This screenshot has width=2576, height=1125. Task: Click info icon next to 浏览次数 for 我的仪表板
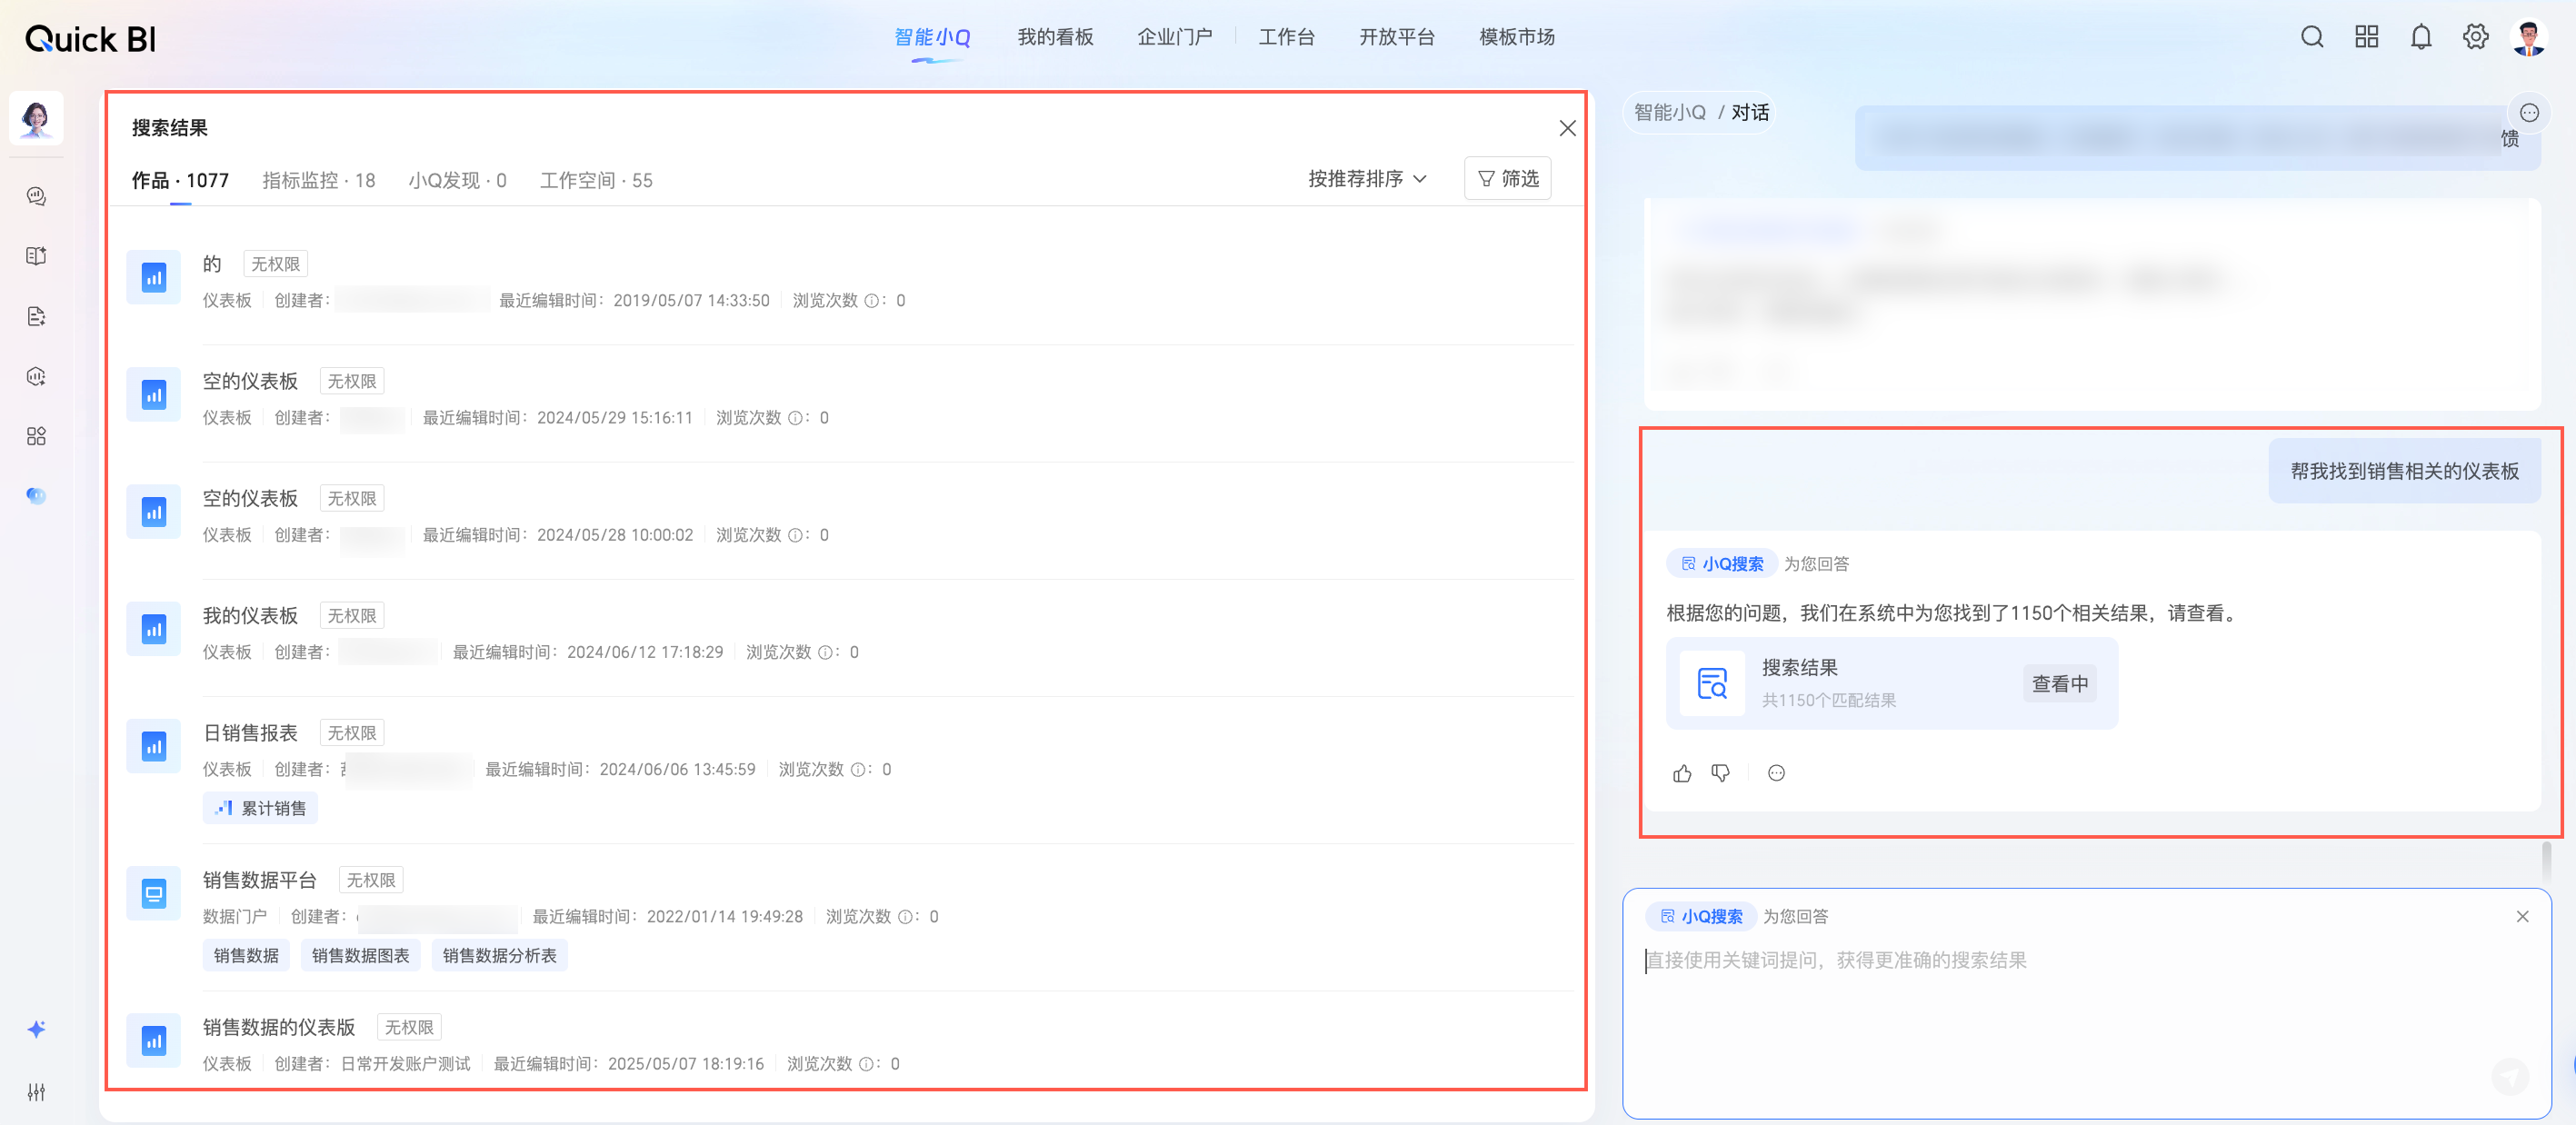(825, 652)
